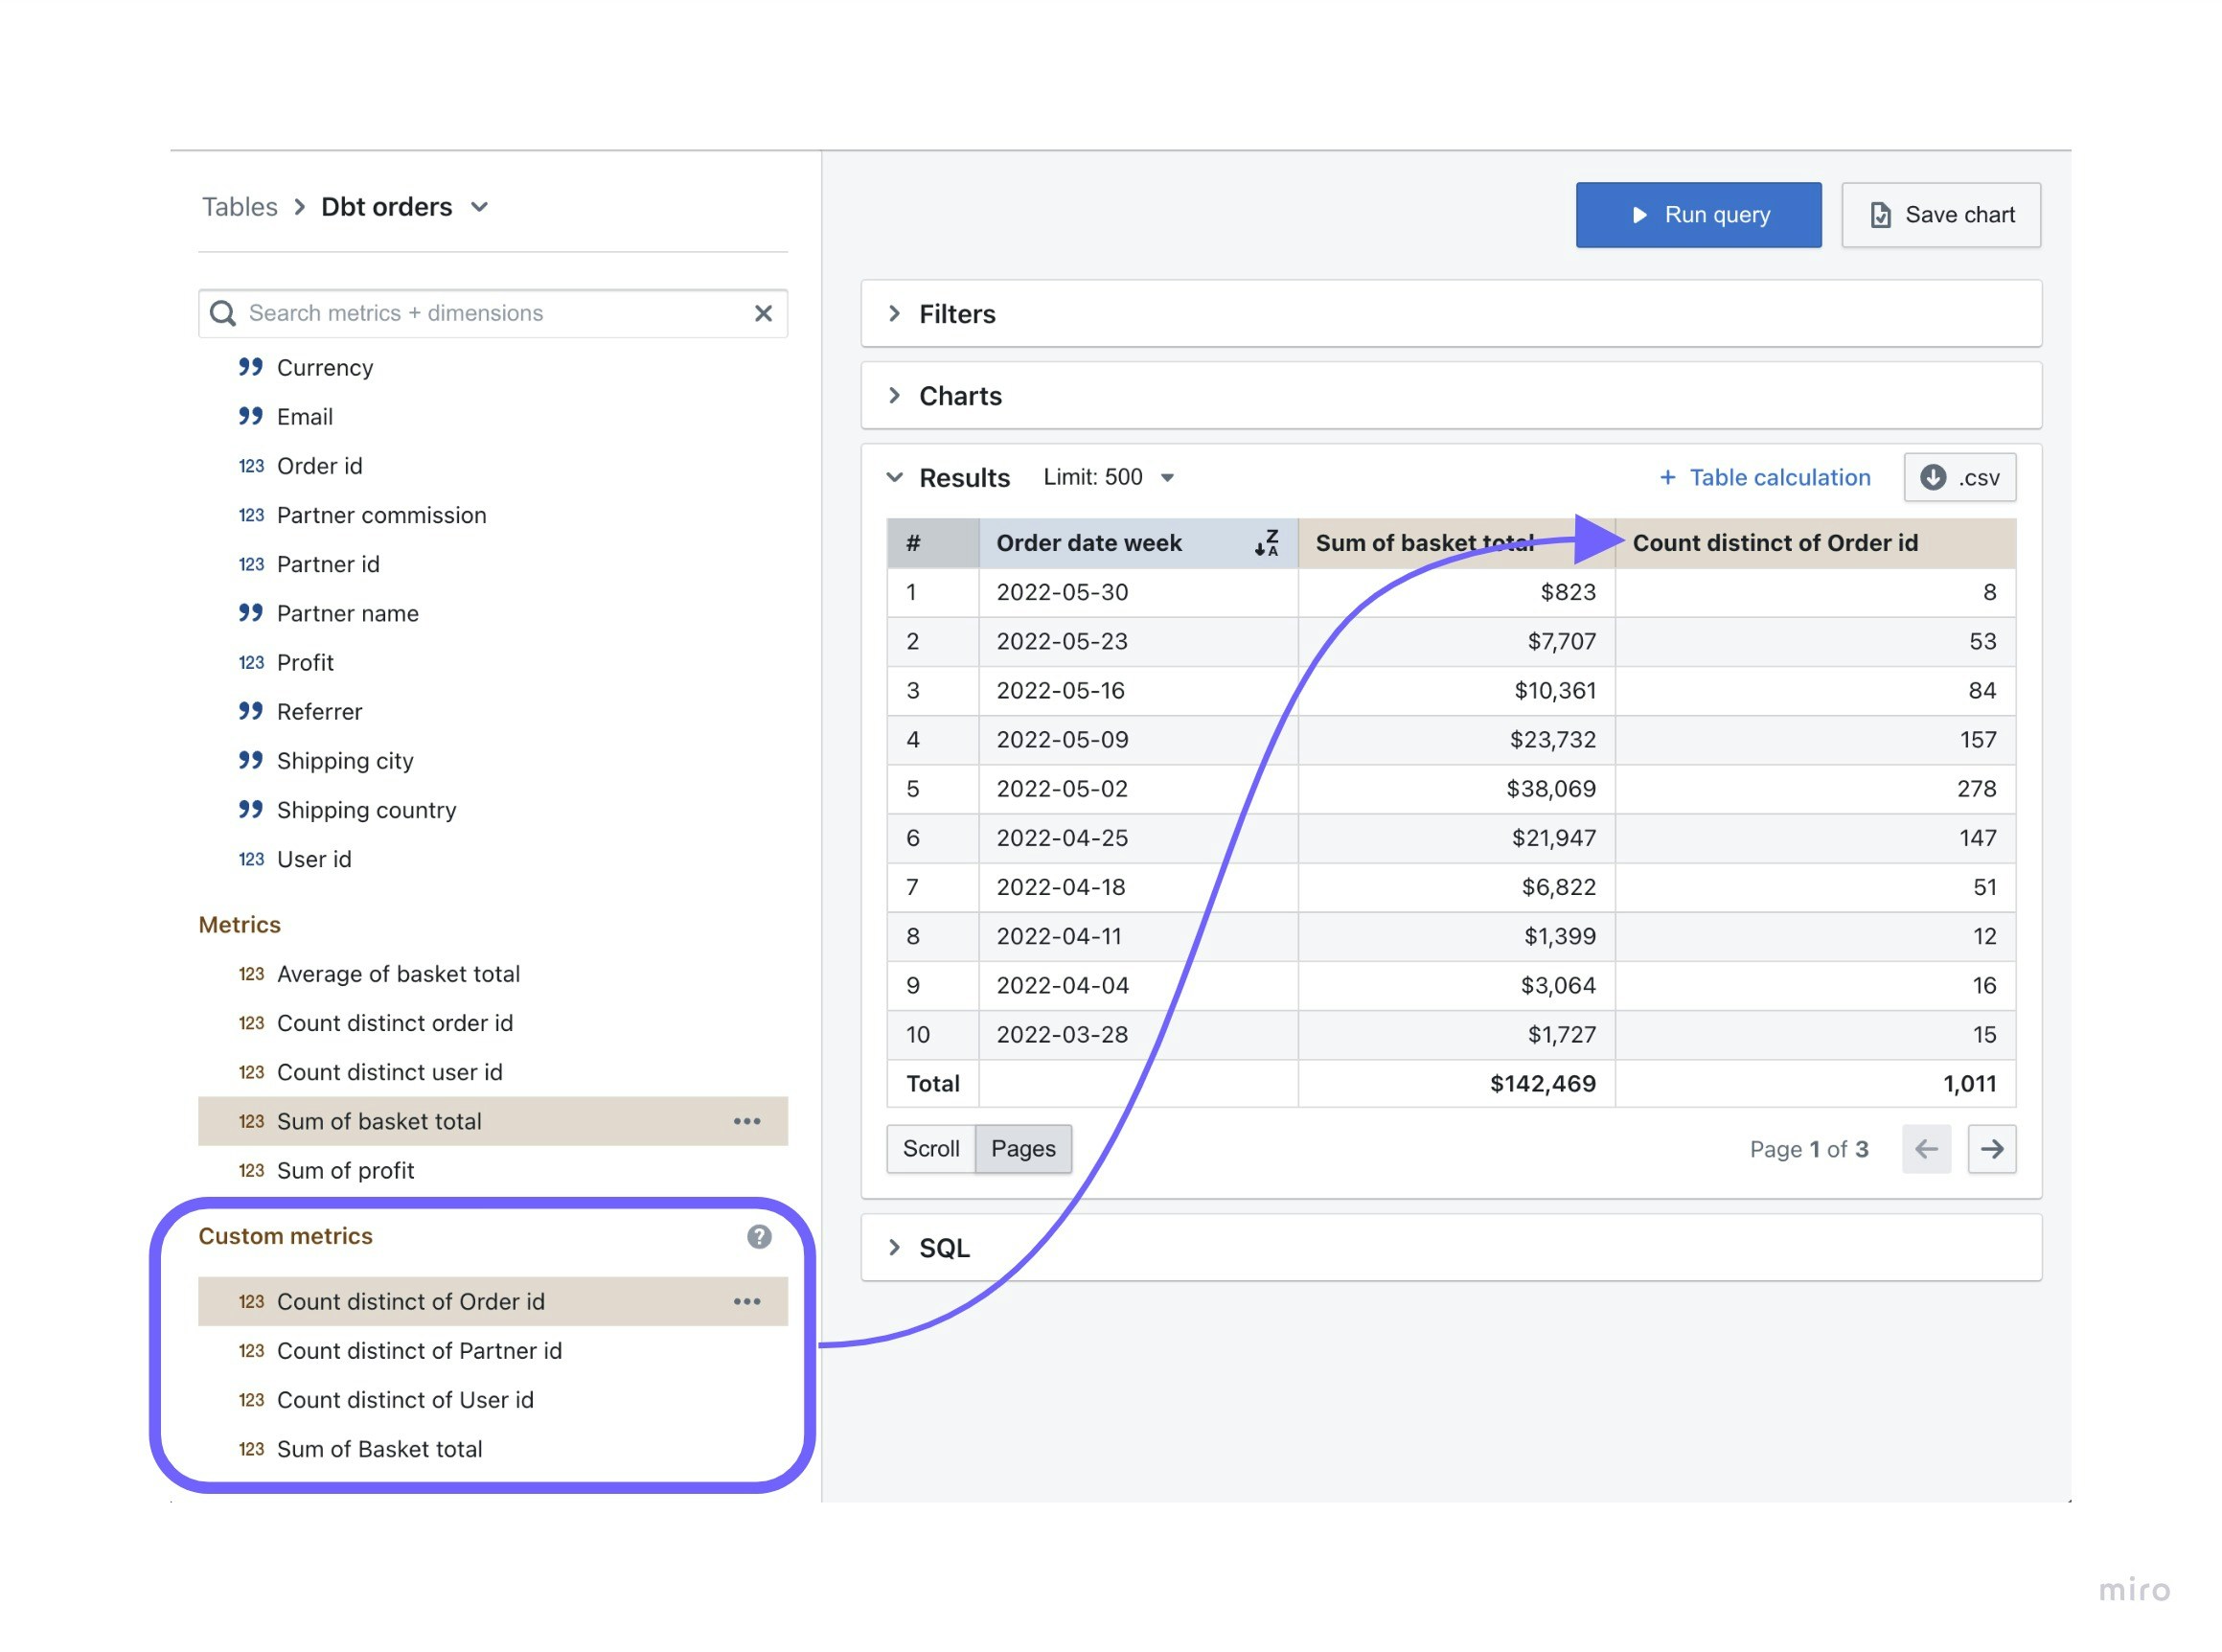Switch results view to Scroll
The width and height of the screenshot is (2222, 1652).
point(930,1149)
